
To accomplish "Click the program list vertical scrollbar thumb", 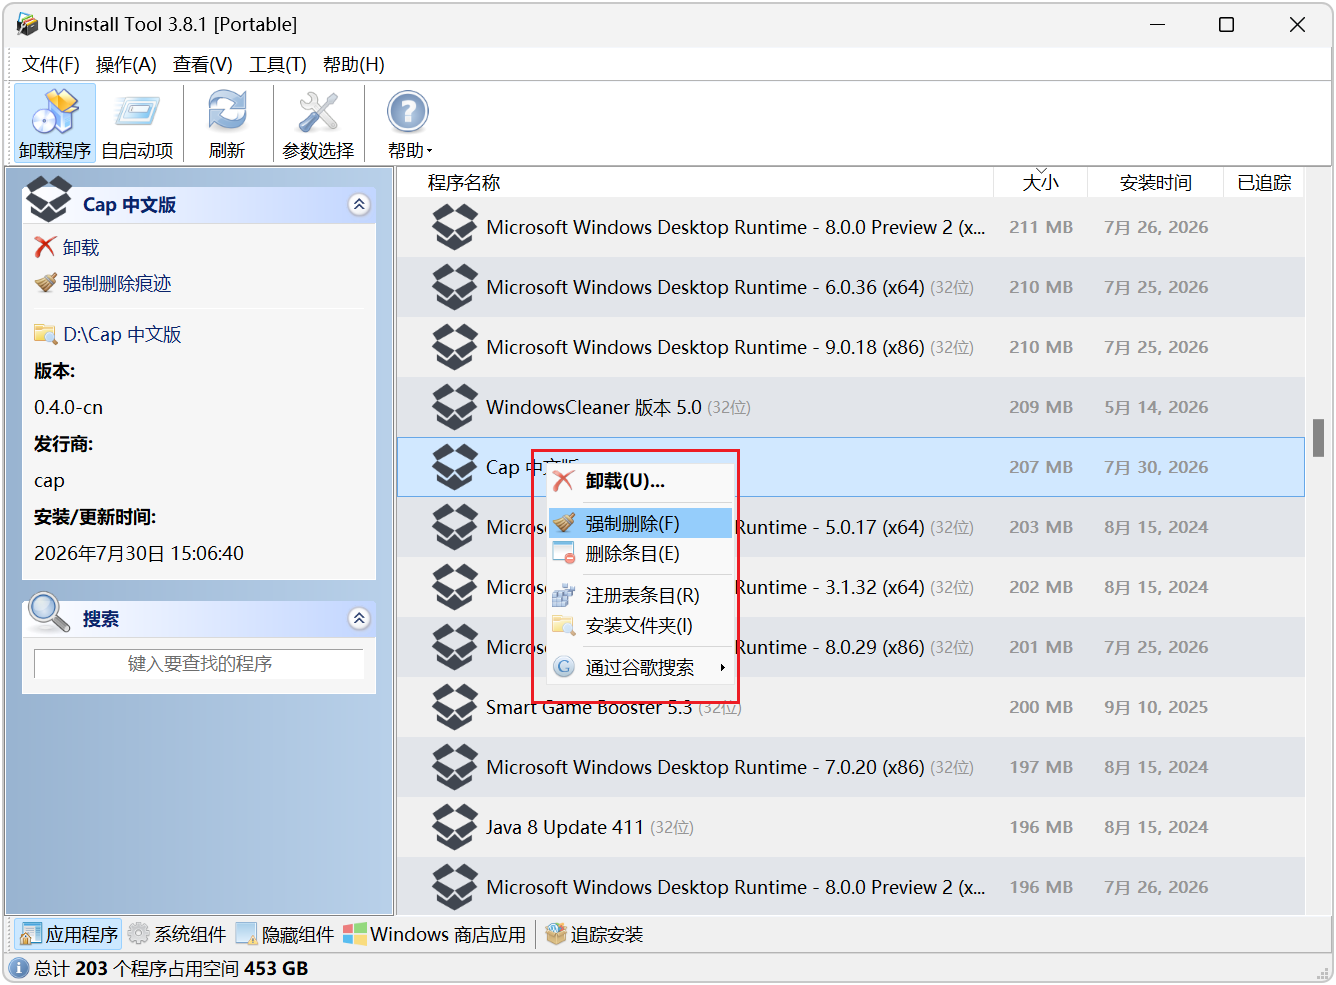I will pyautogui.click(x=1319, y=438).
